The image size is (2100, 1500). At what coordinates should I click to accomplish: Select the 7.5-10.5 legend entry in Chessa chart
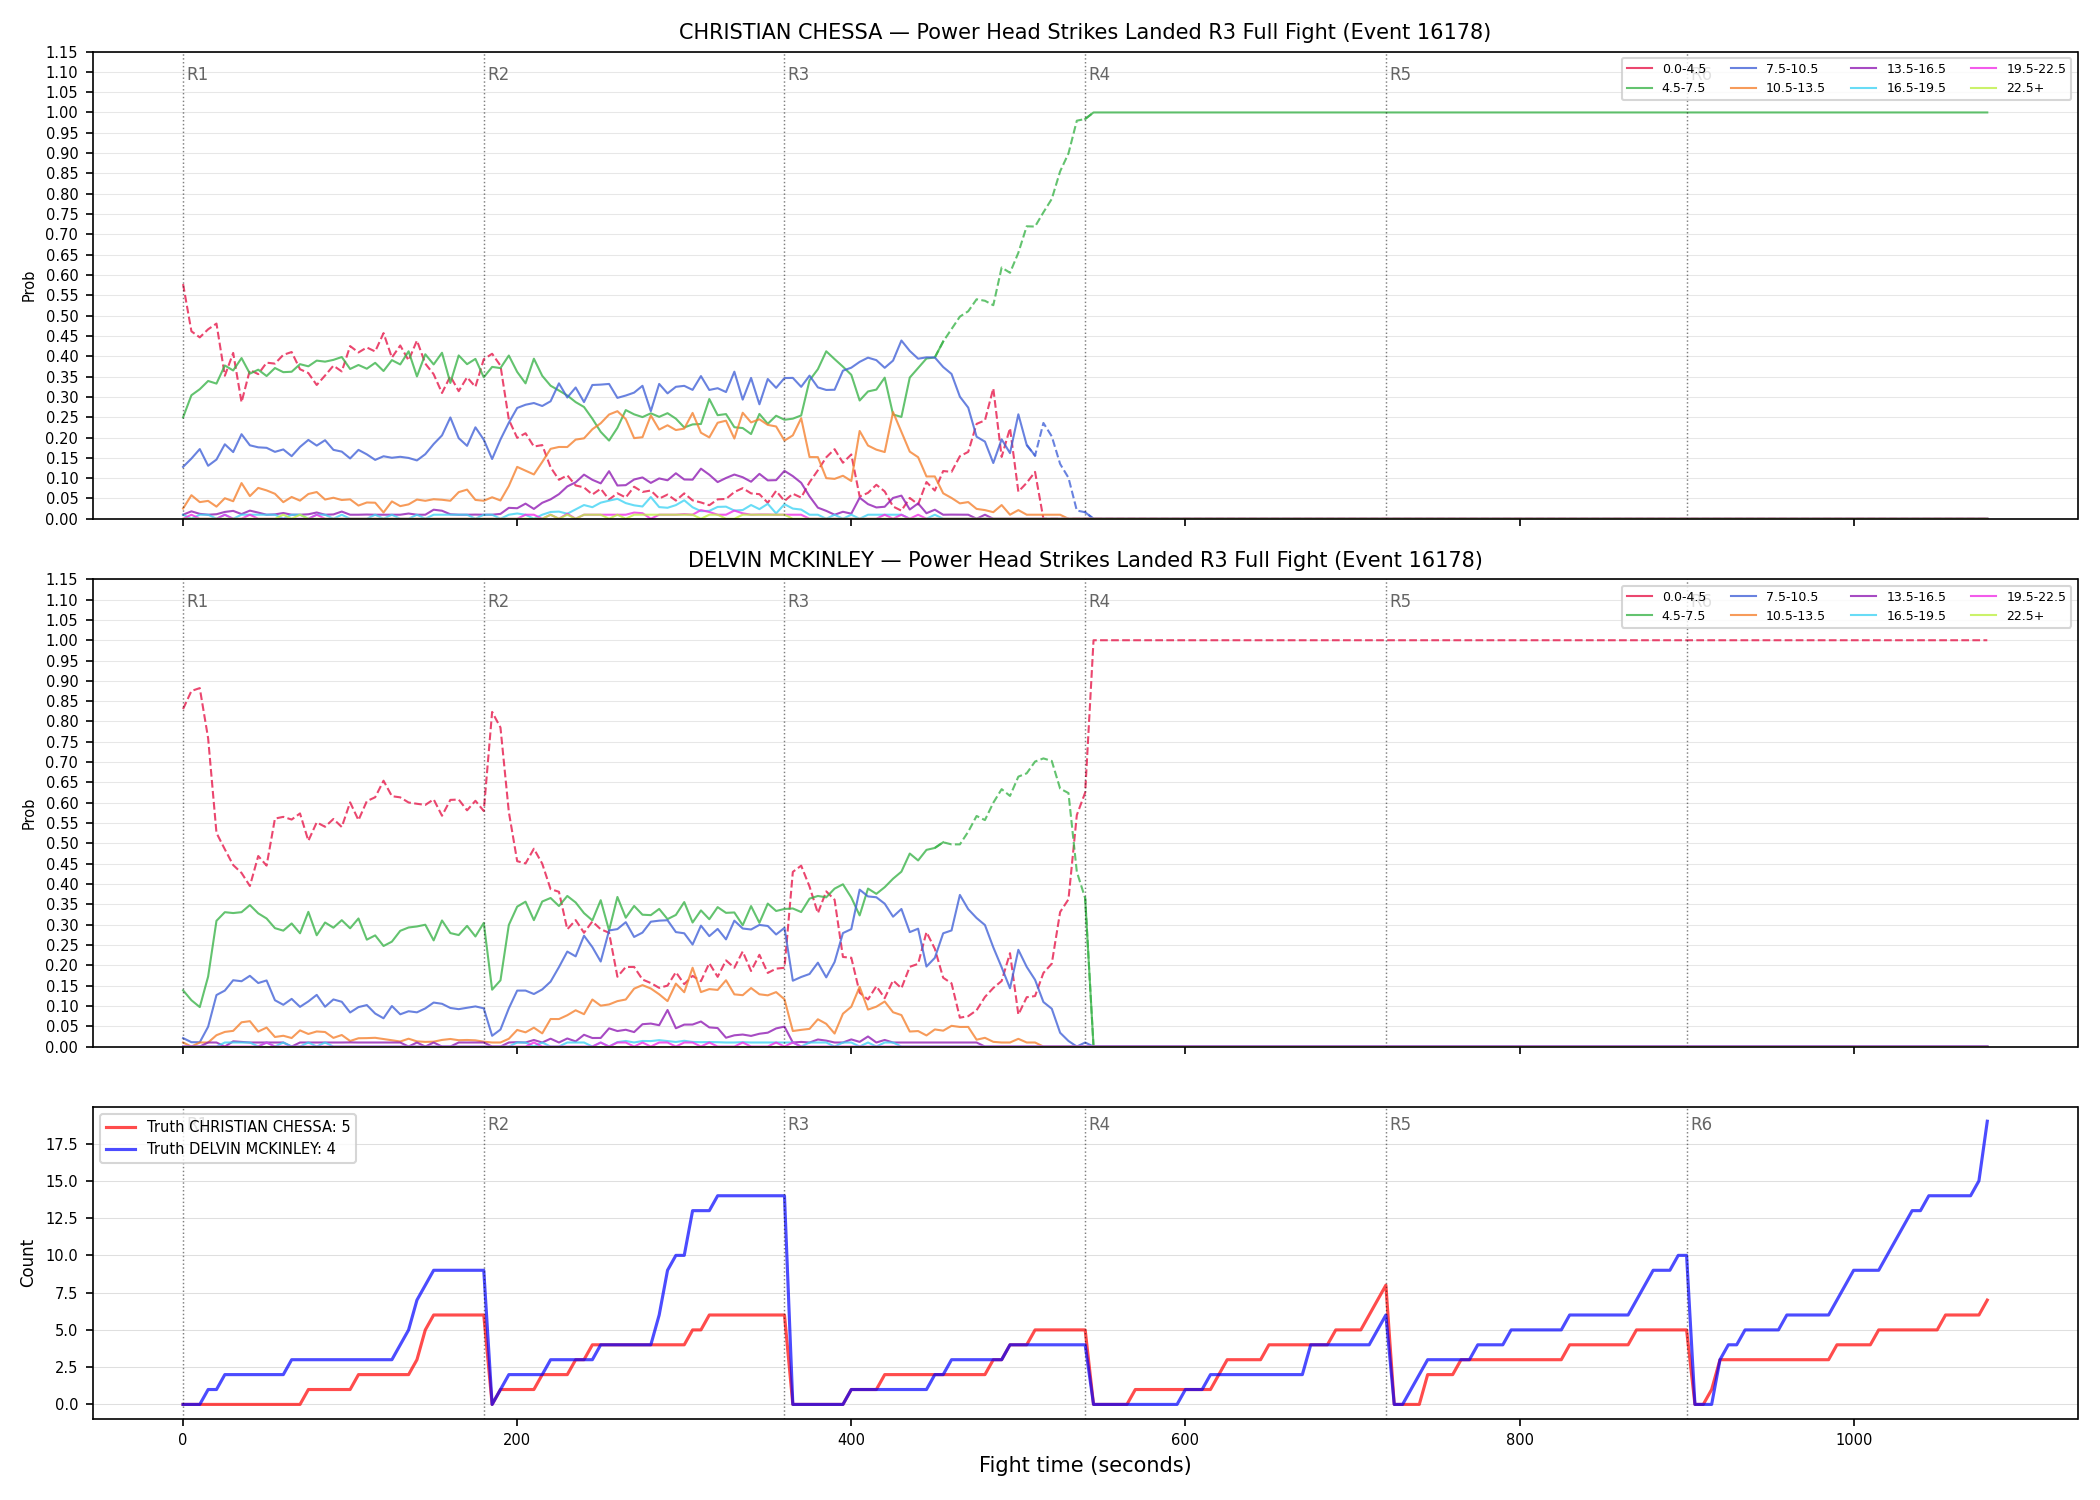[1774, 69]
